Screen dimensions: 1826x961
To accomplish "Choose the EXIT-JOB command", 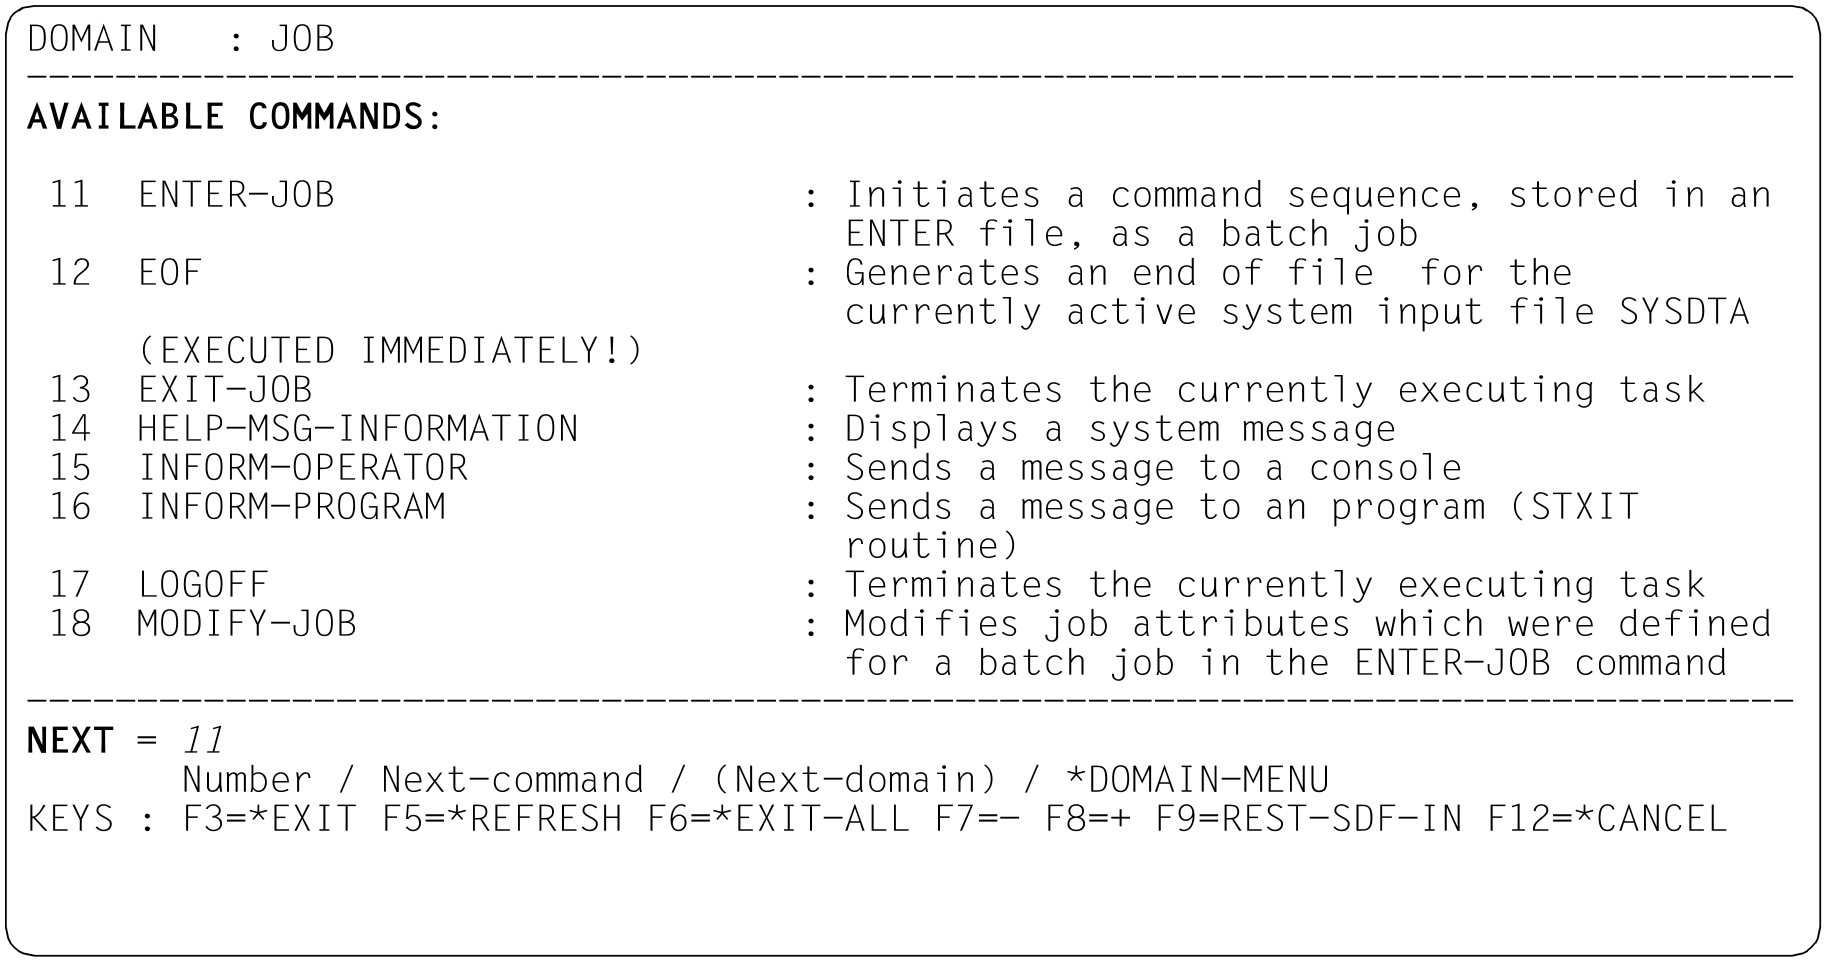I will [x=225, y=390].
